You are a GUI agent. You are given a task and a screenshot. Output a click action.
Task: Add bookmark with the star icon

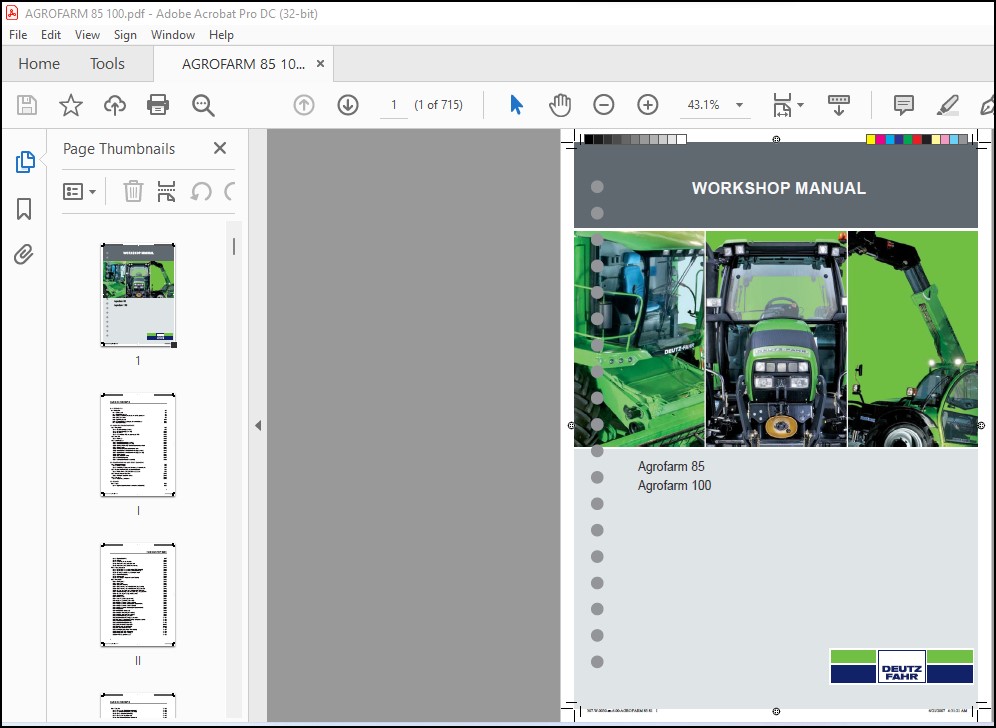(x=71, y=105)
